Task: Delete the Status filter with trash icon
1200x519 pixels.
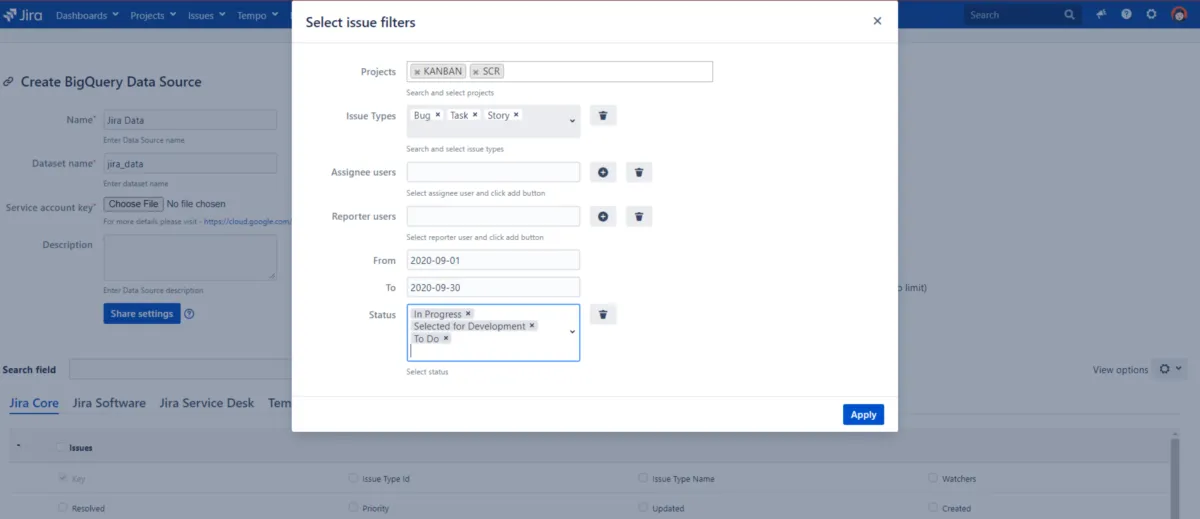Action: 603,314
